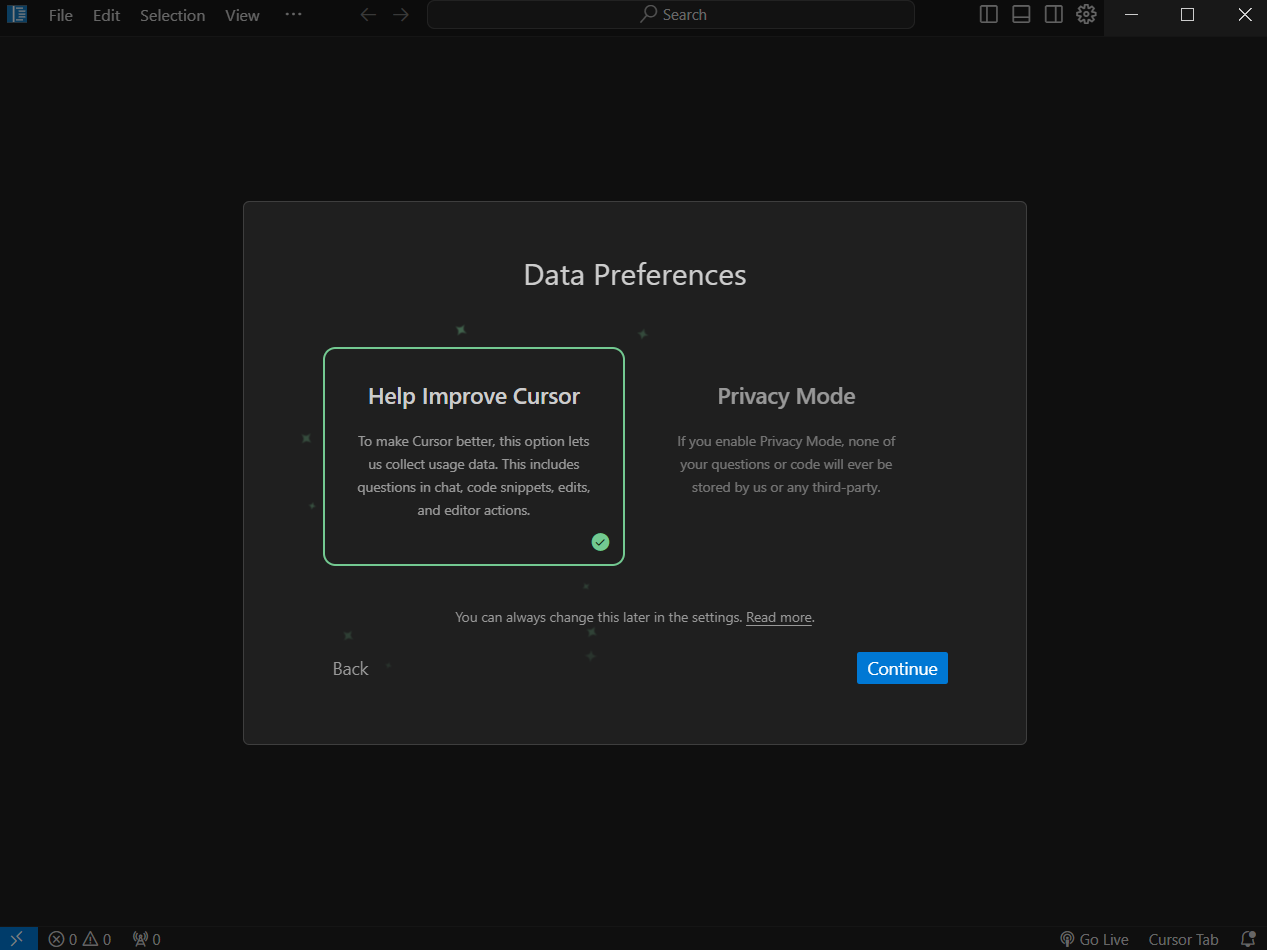This screenshot has height=950, width=1267.
Task: Toggle the primary sidebar layout icon
Action: (989, 15)
